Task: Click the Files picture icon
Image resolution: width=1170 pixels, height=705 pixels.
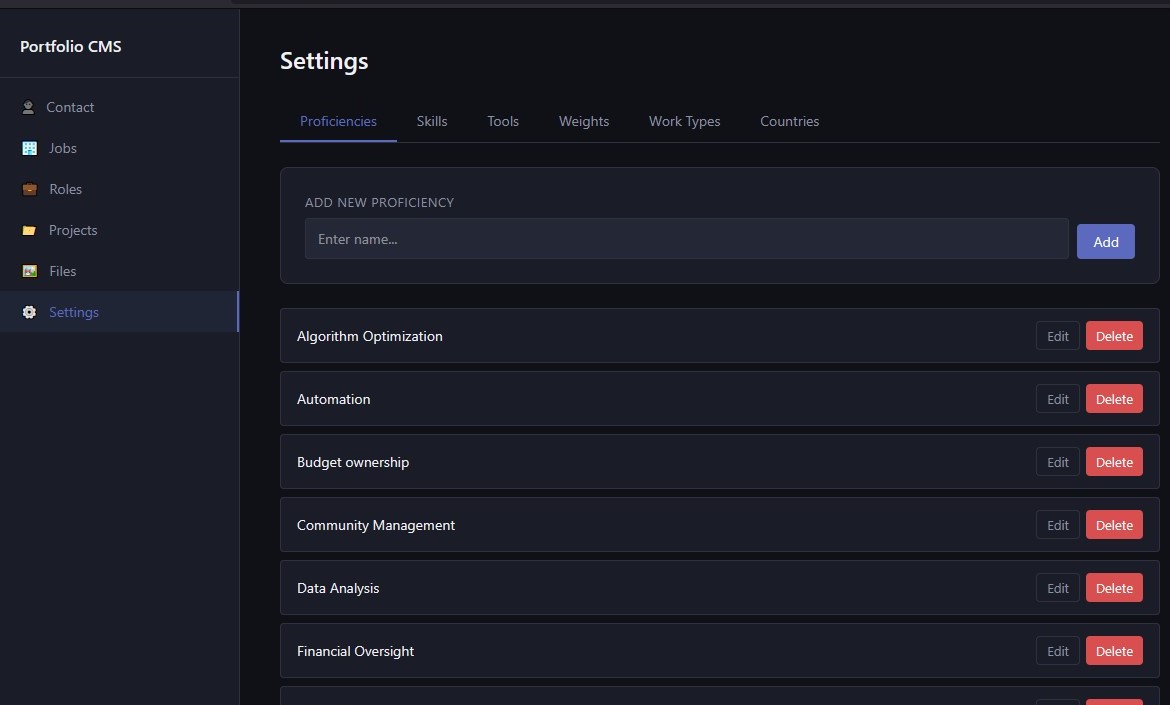Action: coord(29,271)
